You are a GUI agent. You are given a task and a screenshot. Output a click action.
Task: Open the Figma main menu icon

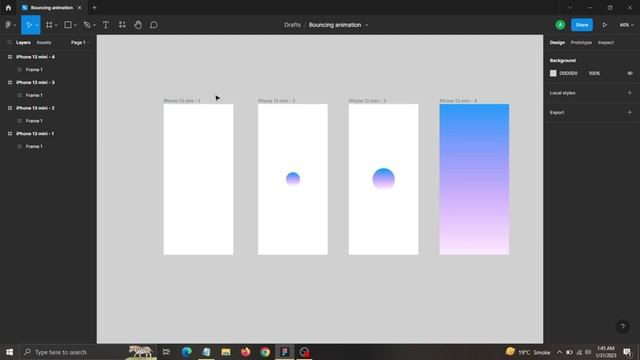pos(8,25)
